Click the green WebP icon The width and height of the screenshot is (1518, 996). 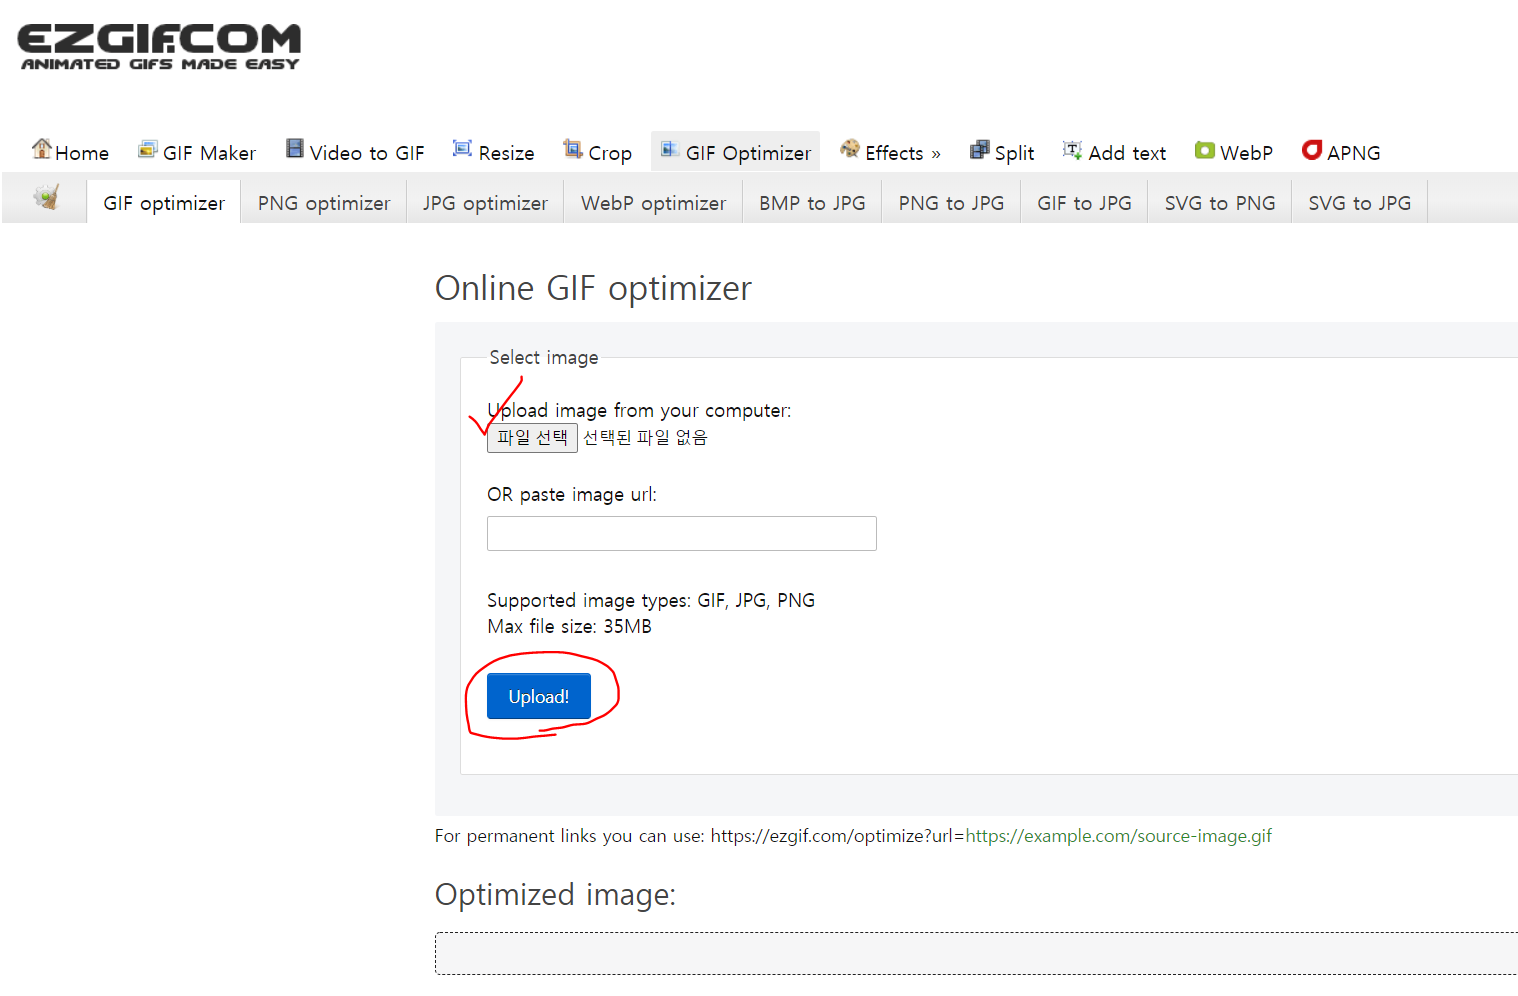[x=1205, y=150]
